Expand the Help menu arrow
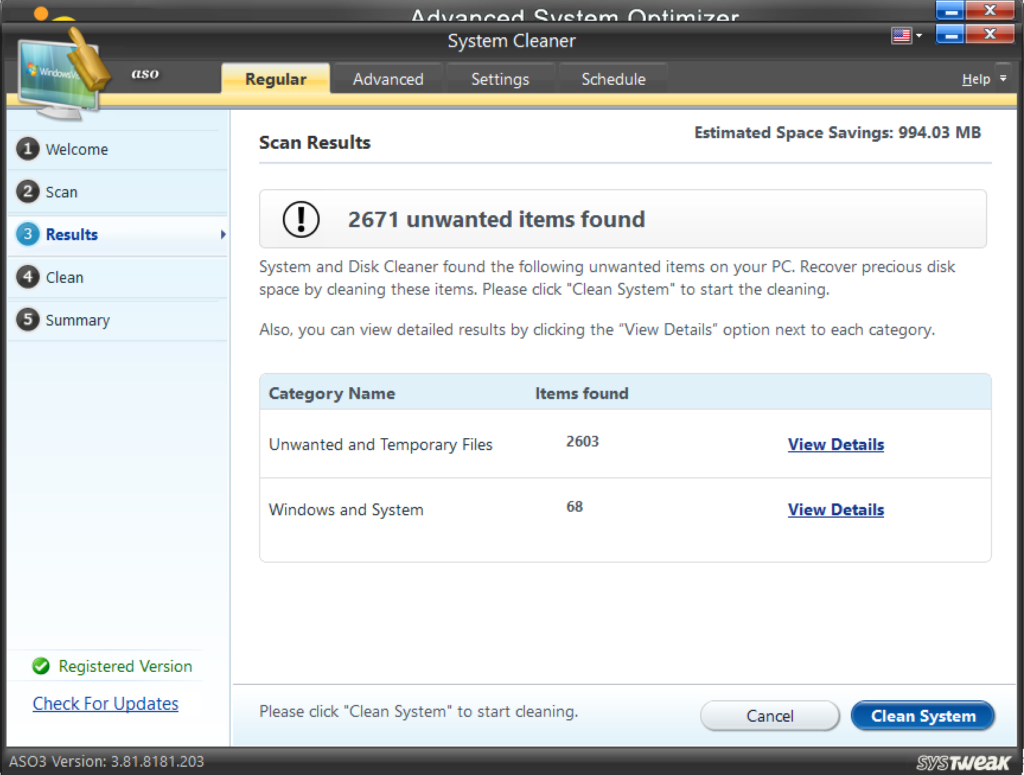The width and height of the screenshot is (1024, 775). [1003, 78]
